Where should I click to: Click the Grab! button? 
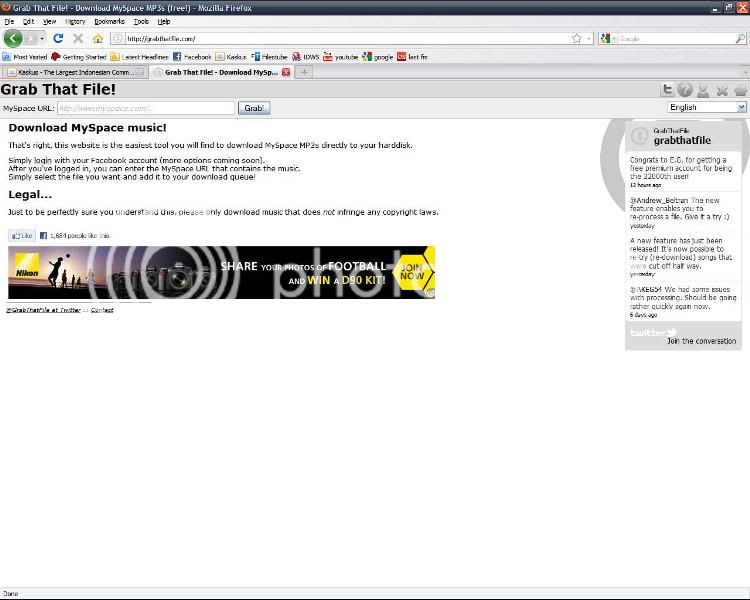click(254, 108)
